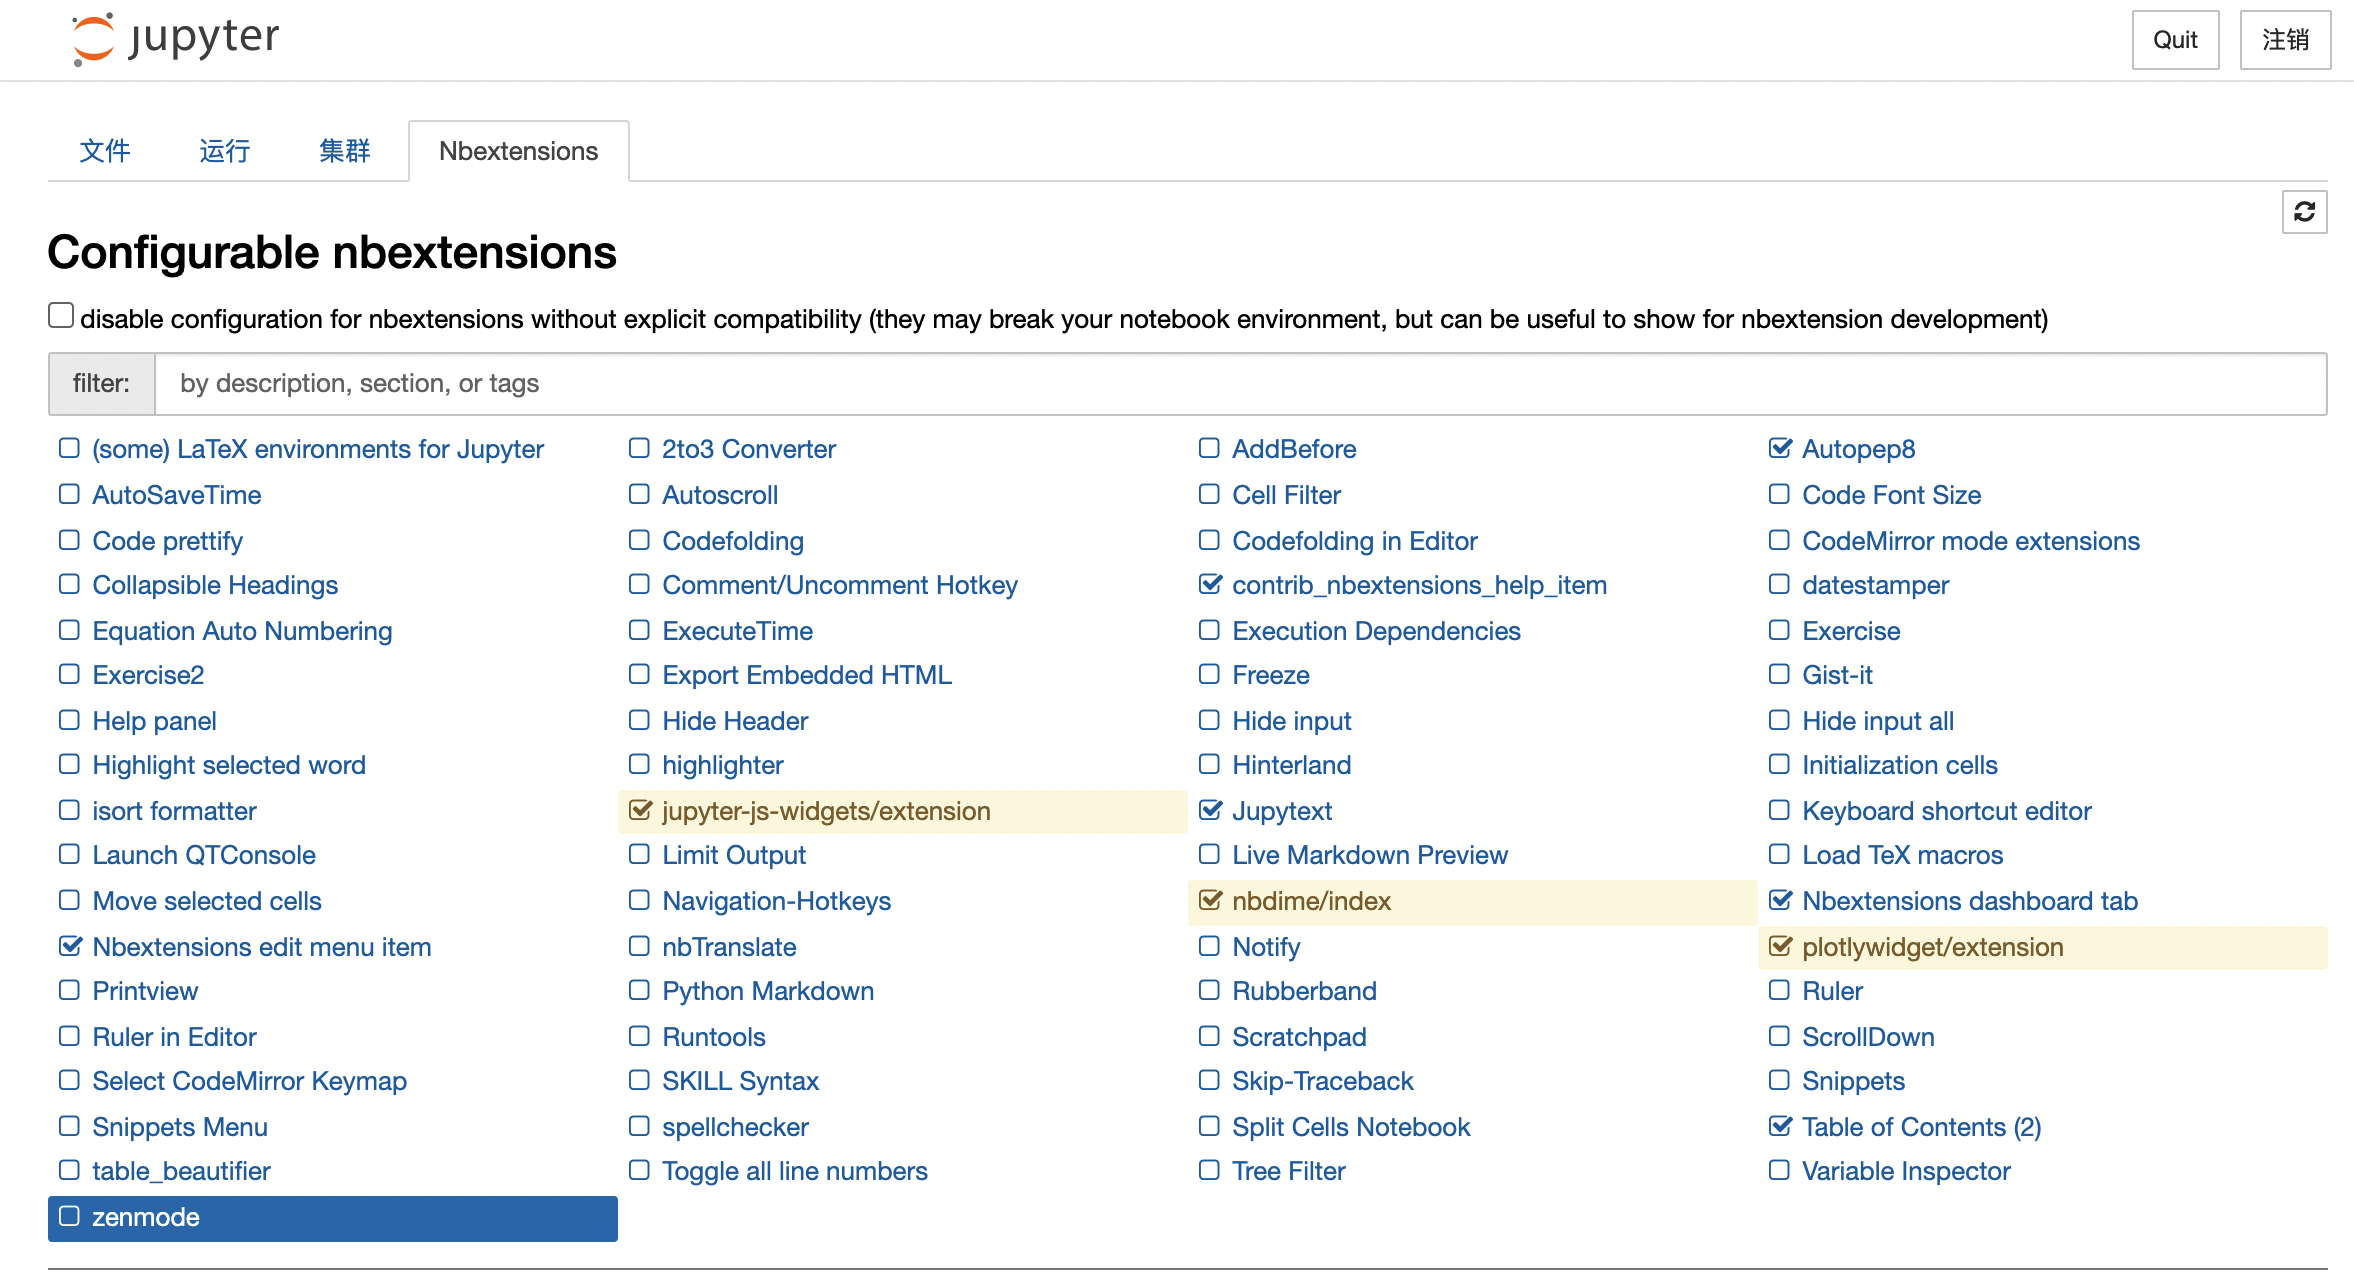2354x1286 pixels.
Task: Open the Select CodeMirror Keymap extension
Action: (x=249, y=1081)
